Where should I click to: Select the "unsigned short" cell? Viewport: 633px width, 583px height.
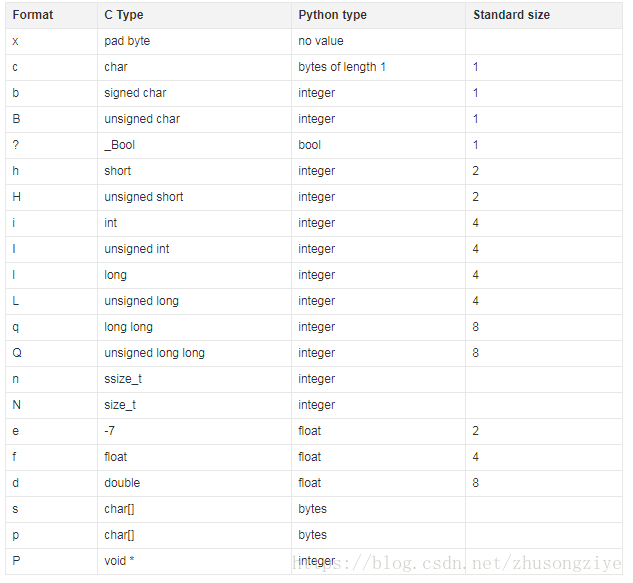[x=144, y=197]
